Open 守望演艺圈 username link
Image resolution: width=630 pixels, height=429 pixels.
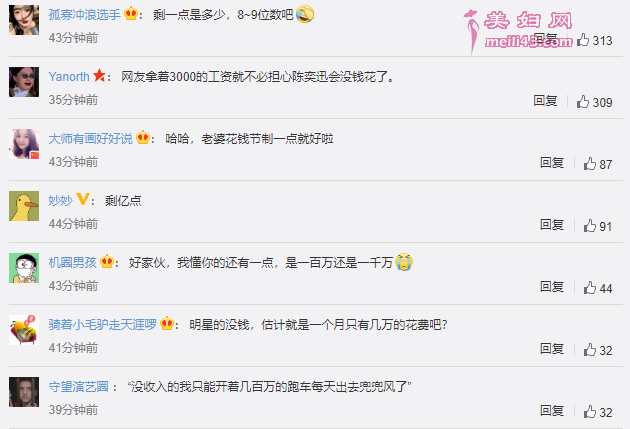pos(78,386)
